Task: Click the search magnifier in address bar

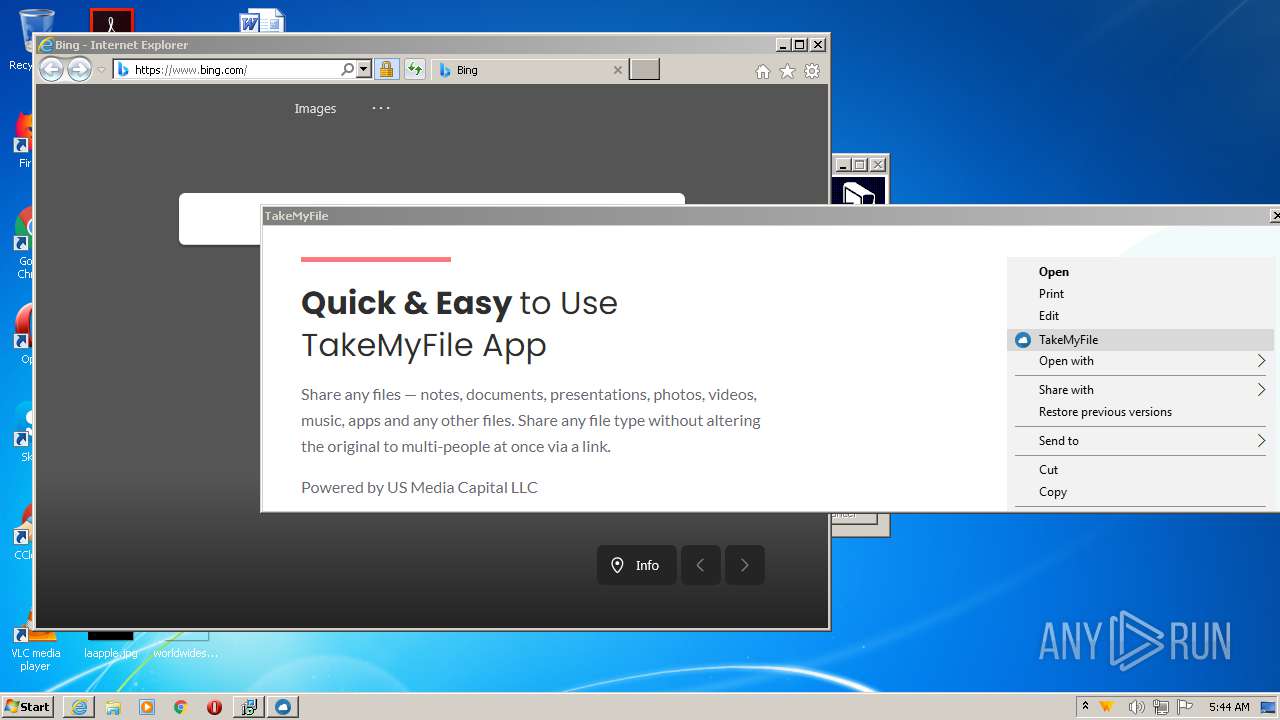Action: point(347,69)
